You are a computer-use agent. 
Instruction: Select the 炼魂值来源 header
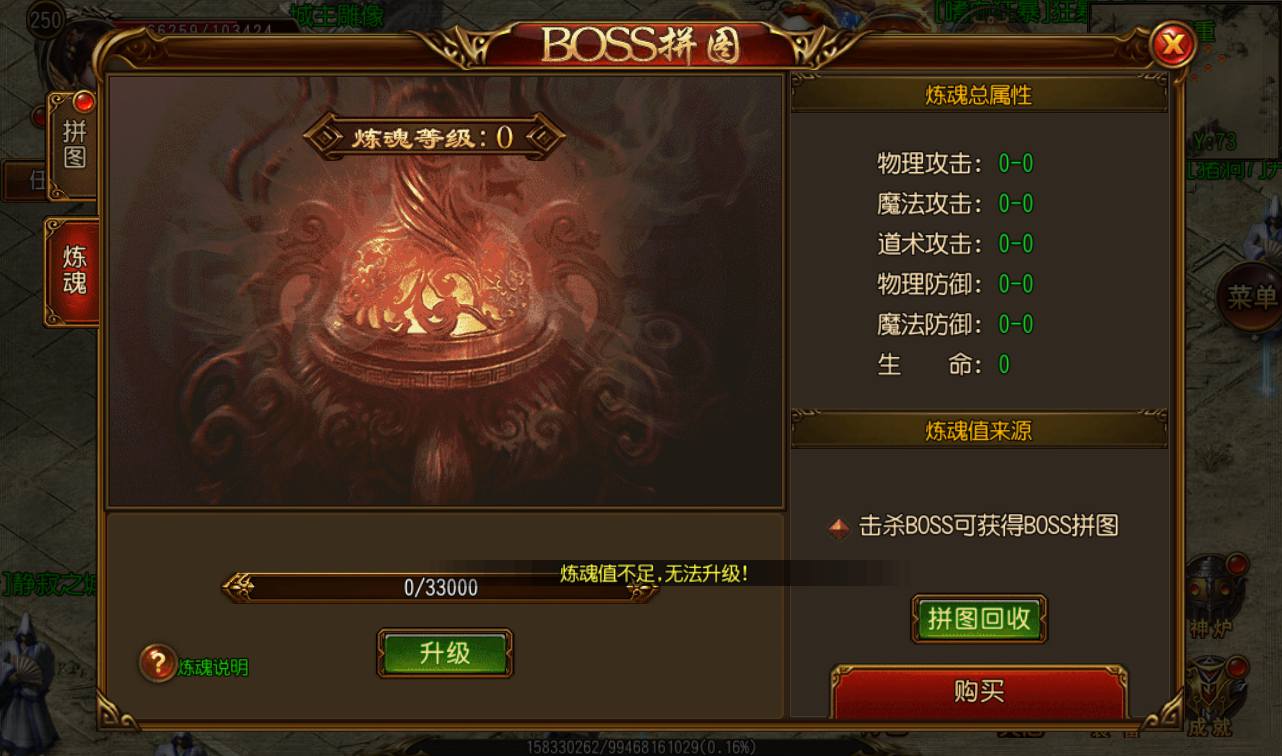coord(979,431)
